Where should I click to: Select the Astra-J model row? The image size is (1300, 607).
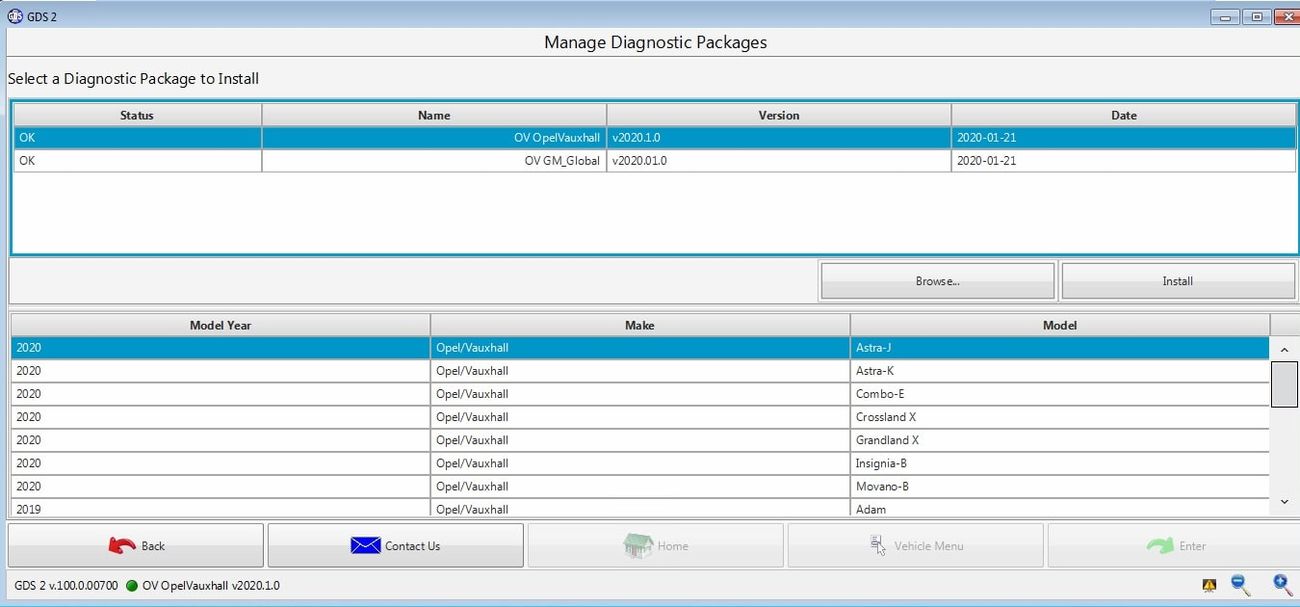[x=640, y=348]
